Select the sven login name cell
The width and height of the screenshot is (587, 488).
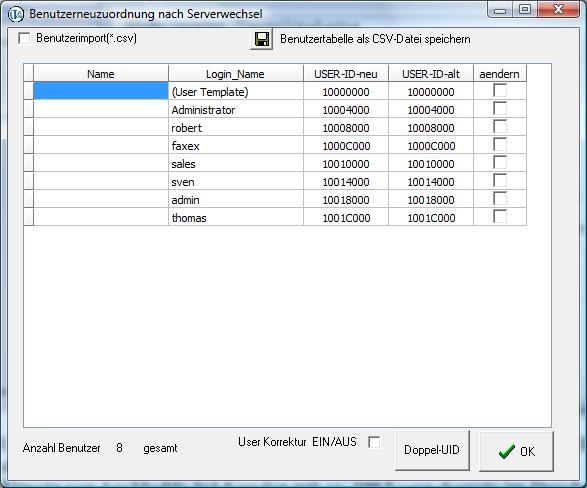click(236, 182)
